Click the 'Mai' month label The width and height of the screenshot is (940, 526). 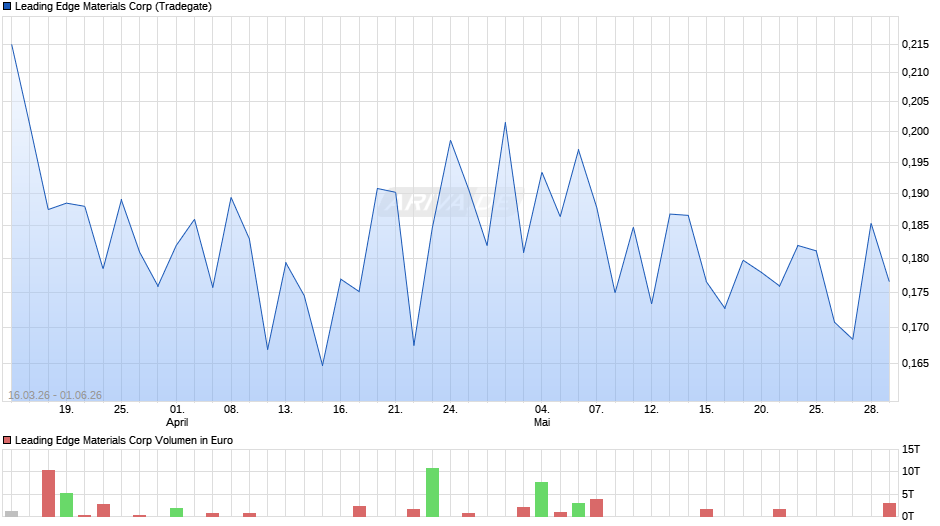click(542, 422)
